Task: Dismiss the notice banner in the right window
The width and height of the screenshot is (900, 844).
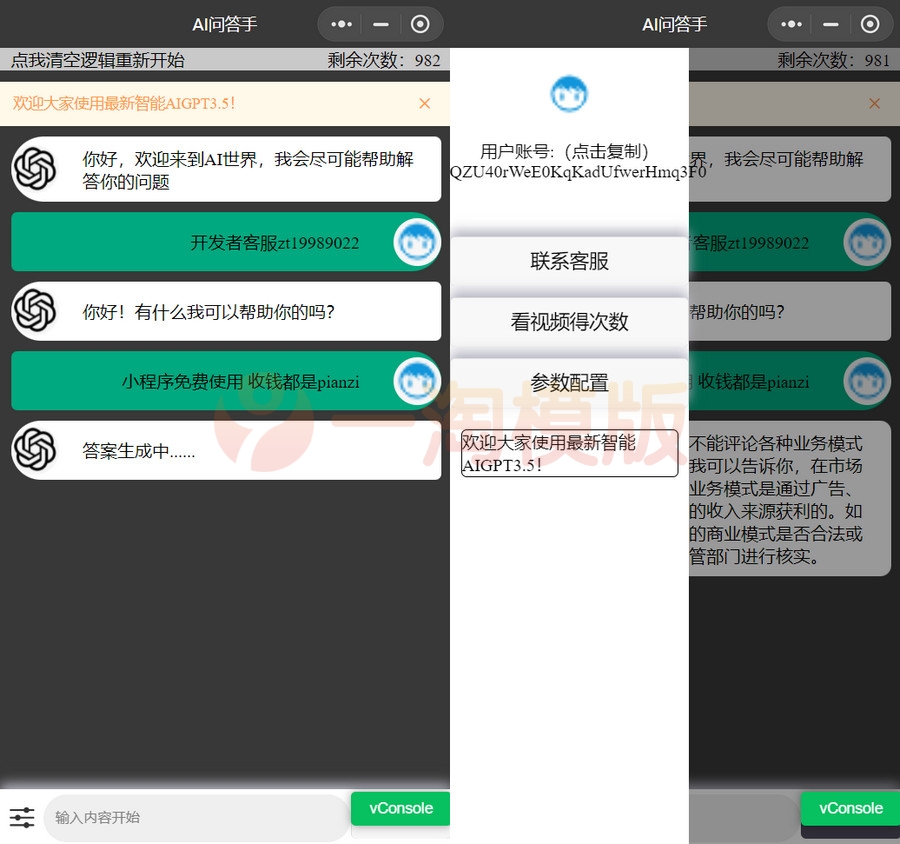Action: [x=874, y=103]
